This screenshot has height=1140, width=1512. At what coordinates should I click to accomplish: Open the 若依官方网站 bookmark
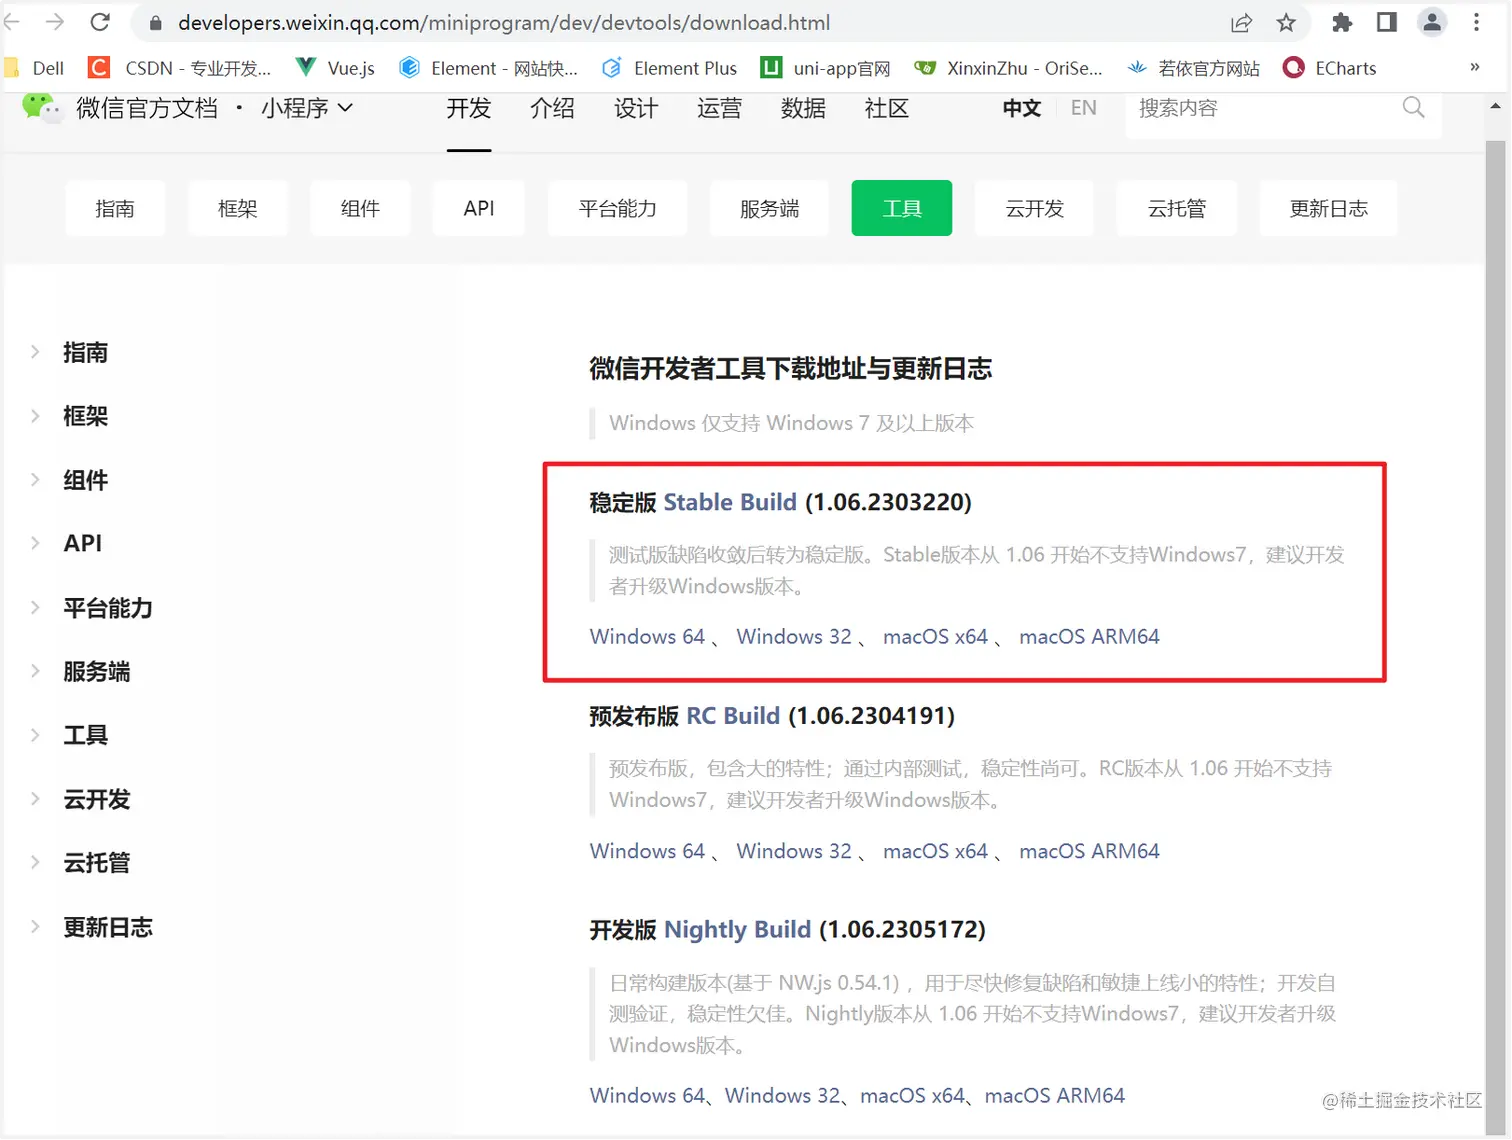point(1193,68)
